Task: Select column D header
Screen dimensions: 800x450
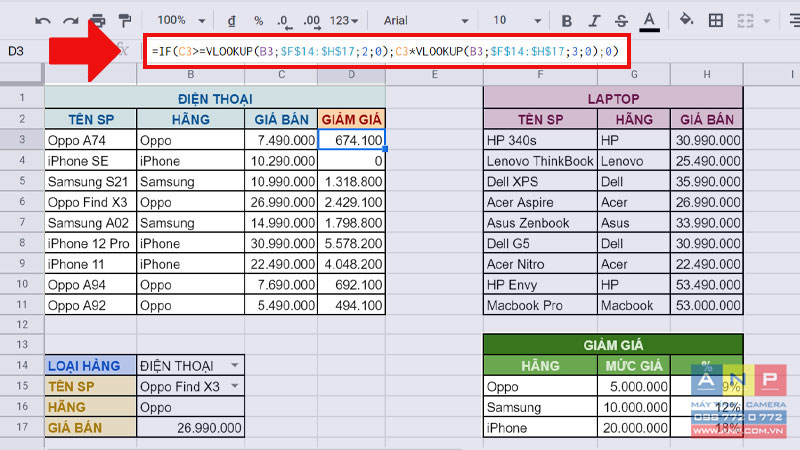Action: point(352,74)
